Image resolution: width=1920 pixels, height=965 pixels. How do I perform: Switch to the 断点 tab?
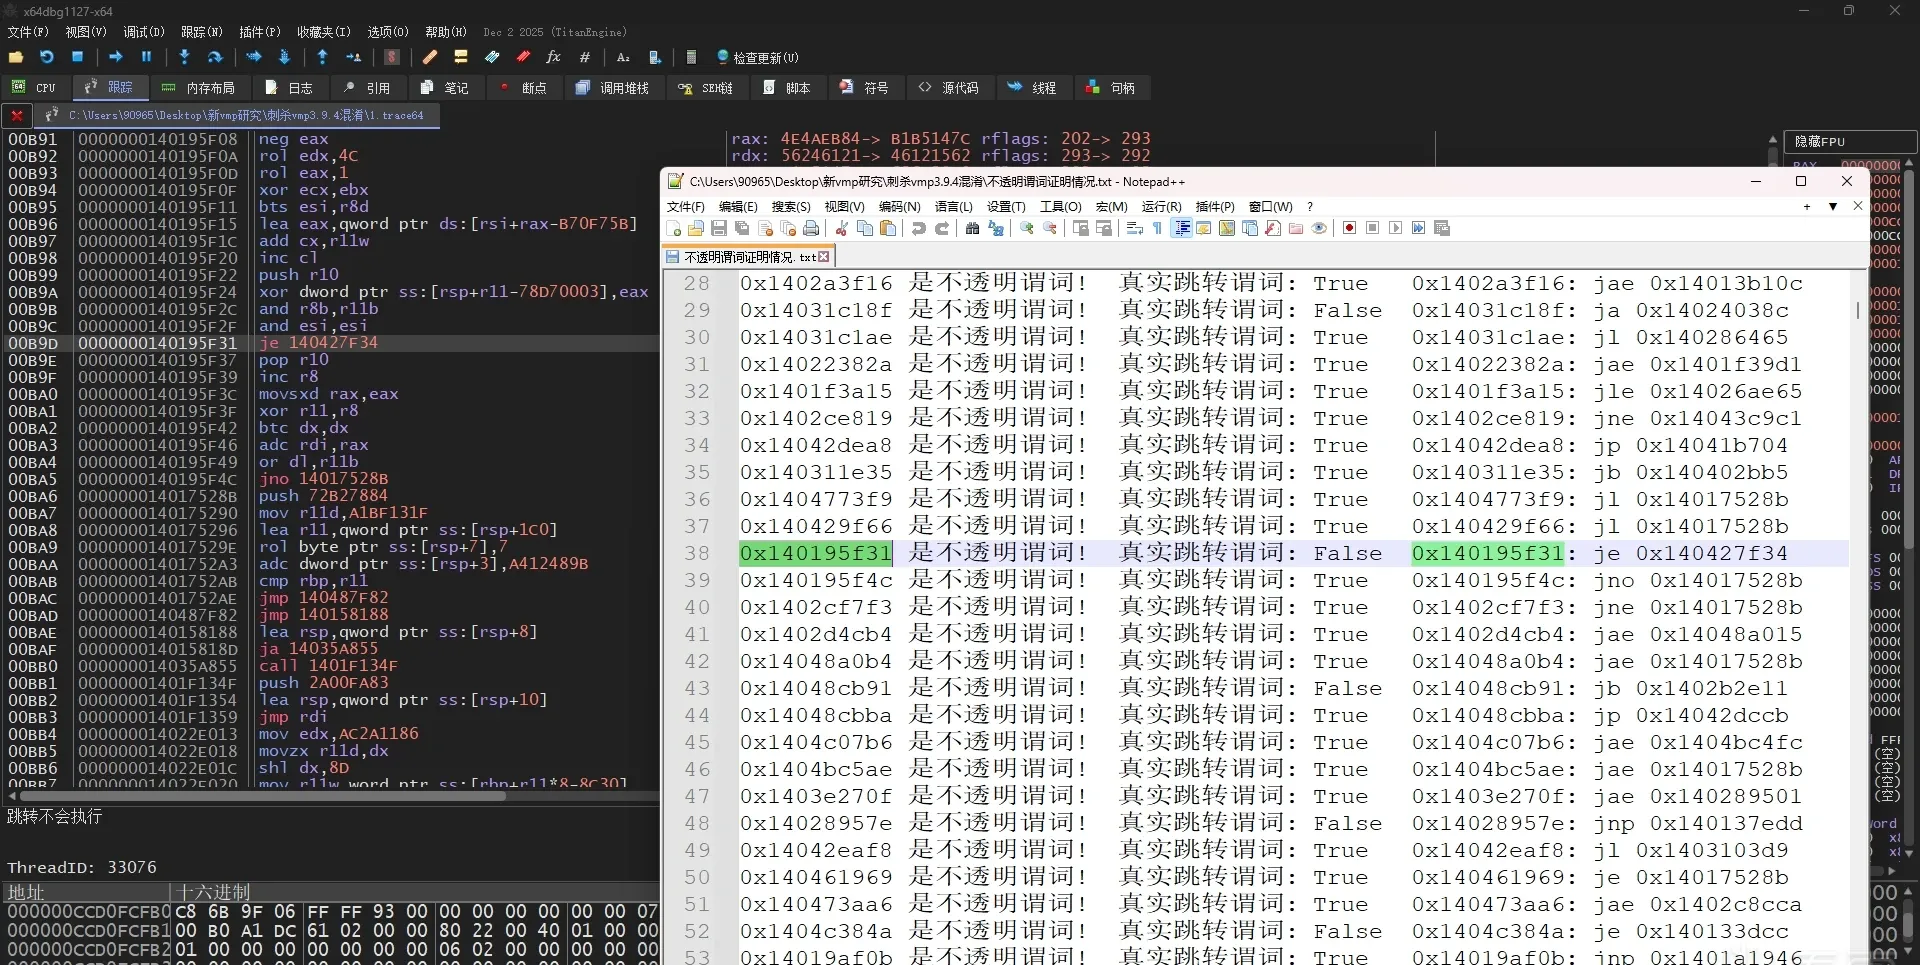pyautogui.click(x=523, y=88)
